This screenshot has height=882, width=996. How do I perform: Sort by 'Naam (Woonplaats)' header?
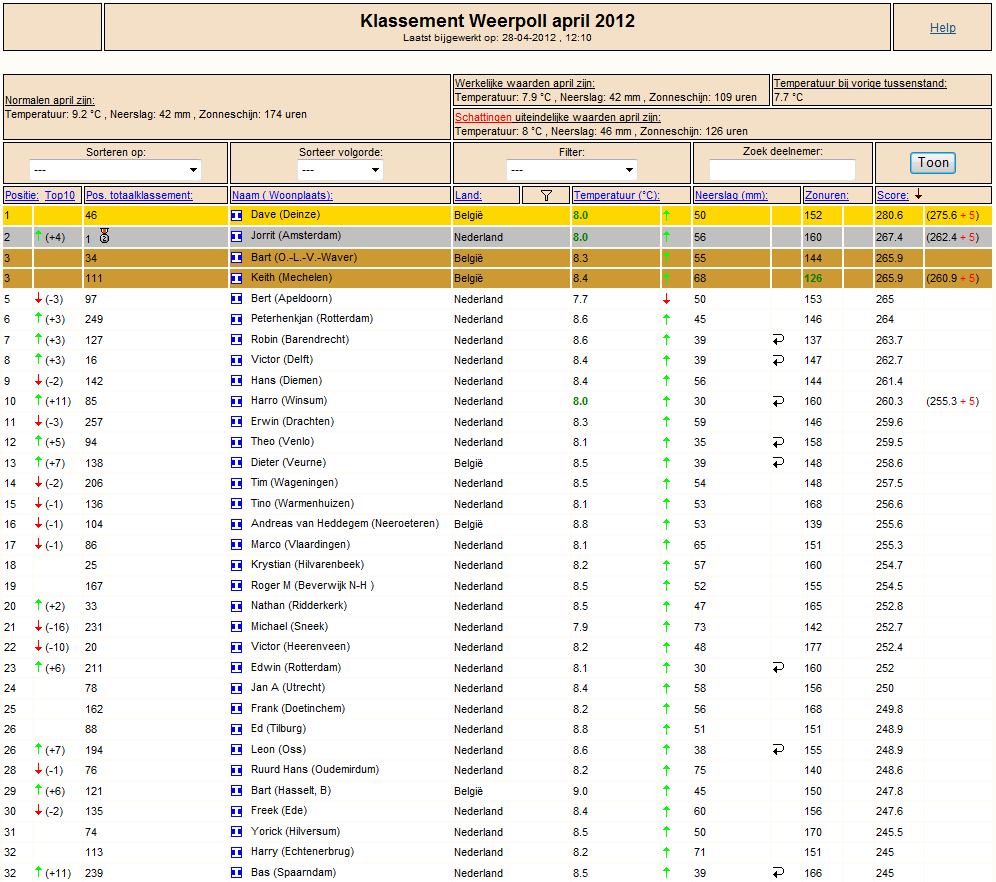282,195
